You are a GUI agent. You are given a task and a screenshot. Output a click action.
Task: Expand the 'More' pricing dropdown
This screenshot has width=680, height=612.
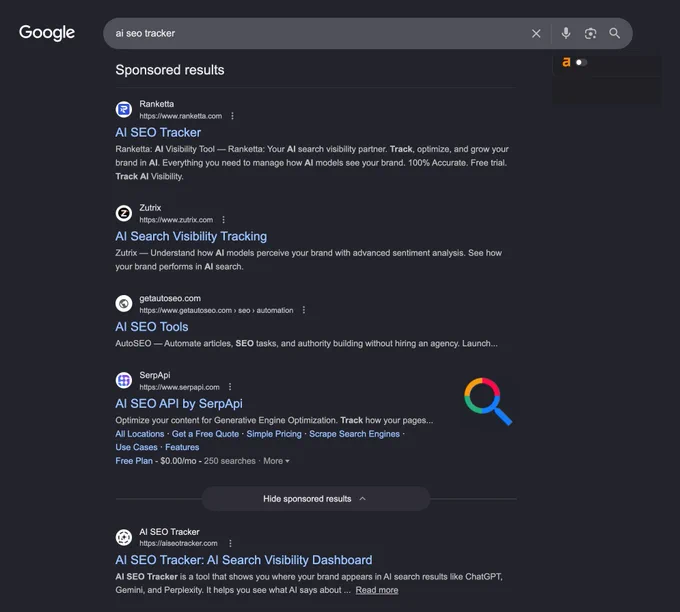[x=276, y=461]
